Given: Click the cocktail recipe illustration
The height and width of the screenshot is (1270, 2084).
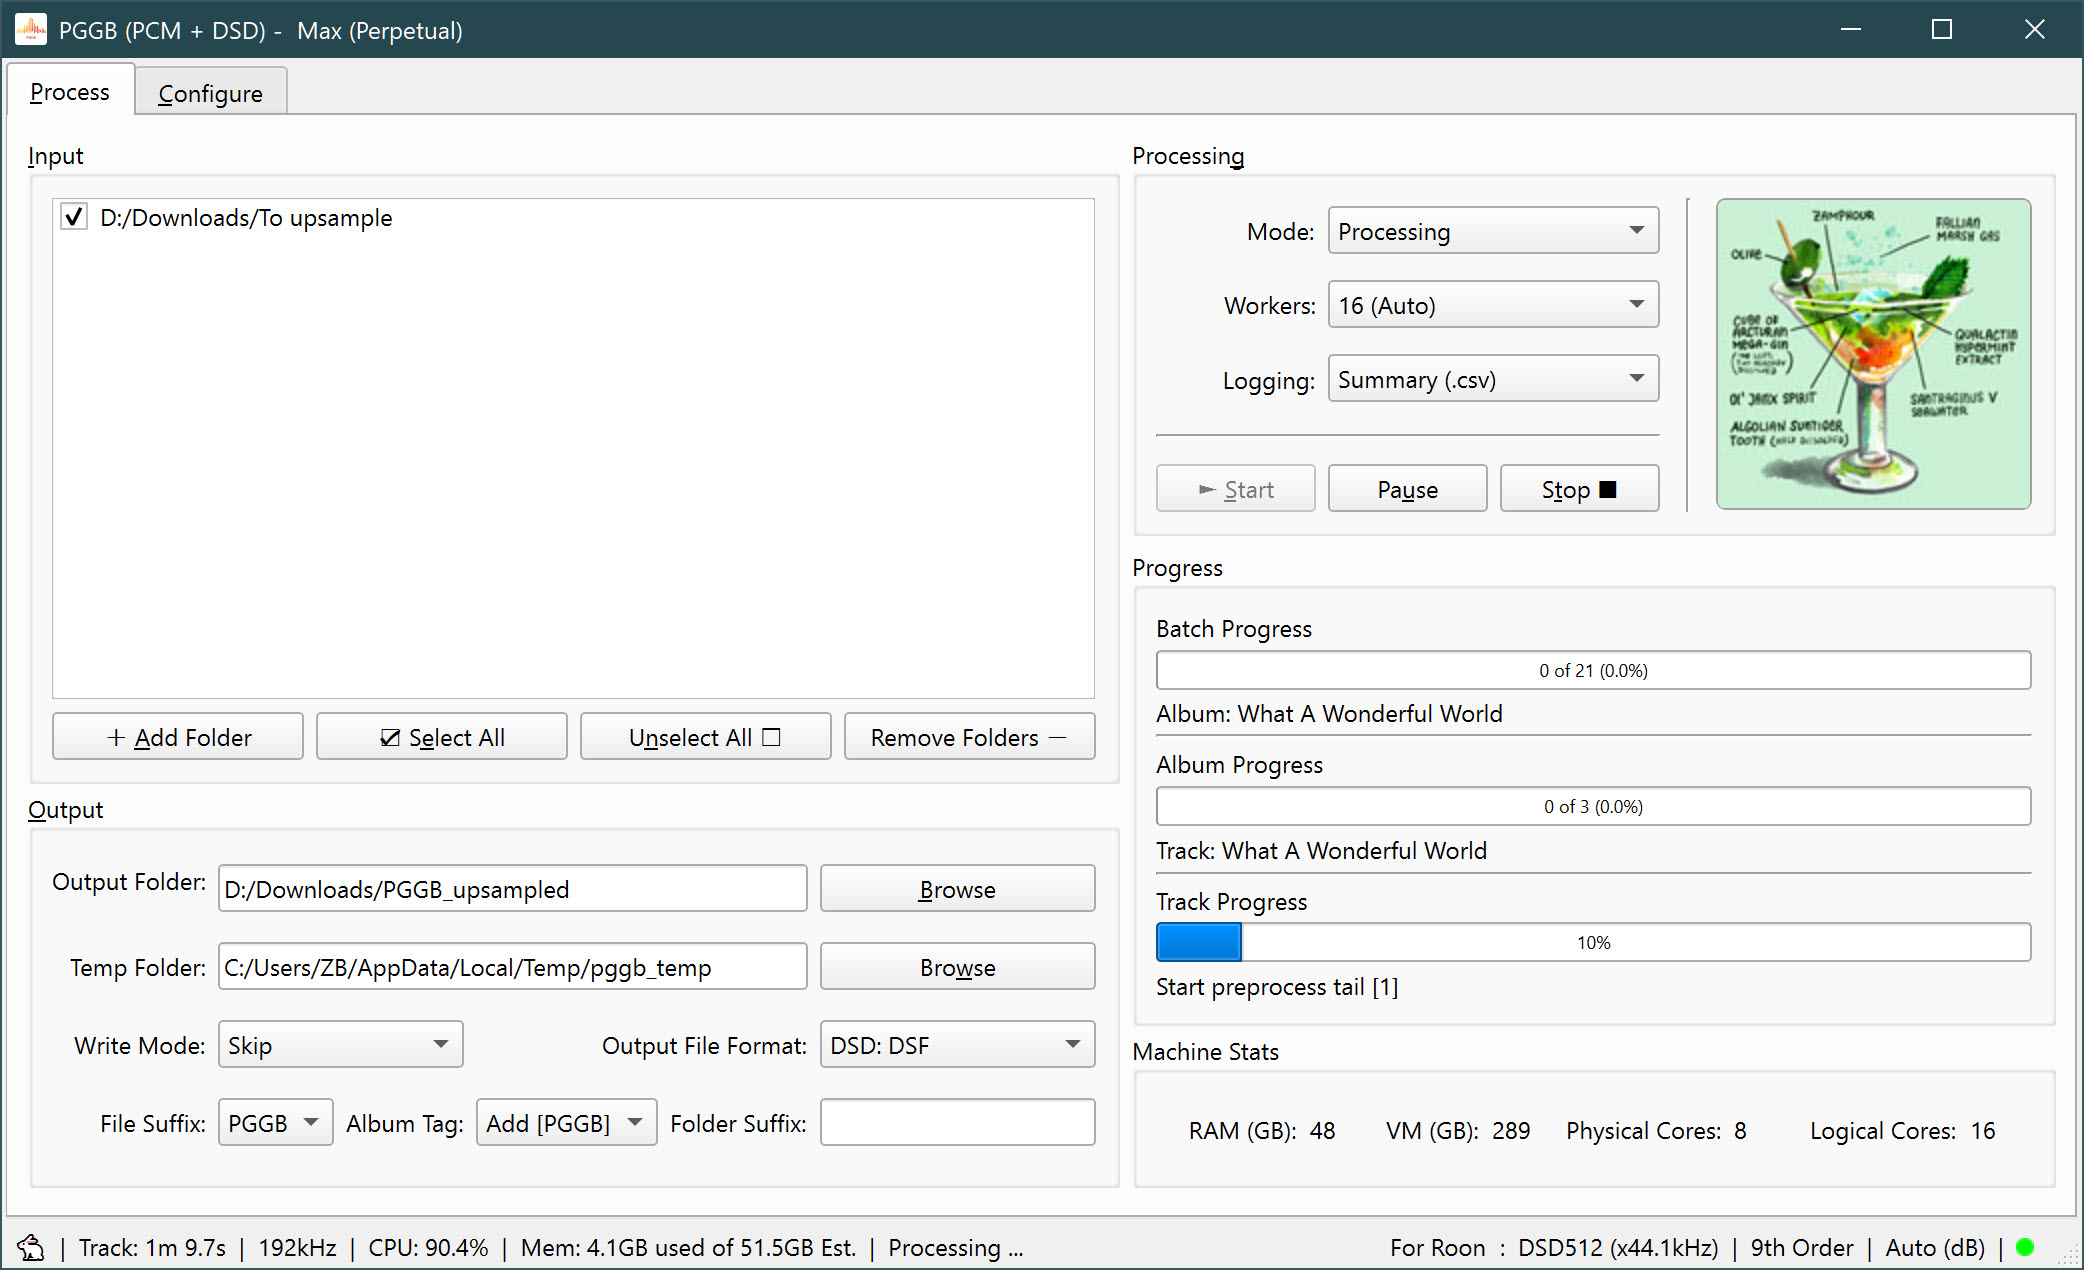Looking at the screenshot, I should click(1873, 353).
